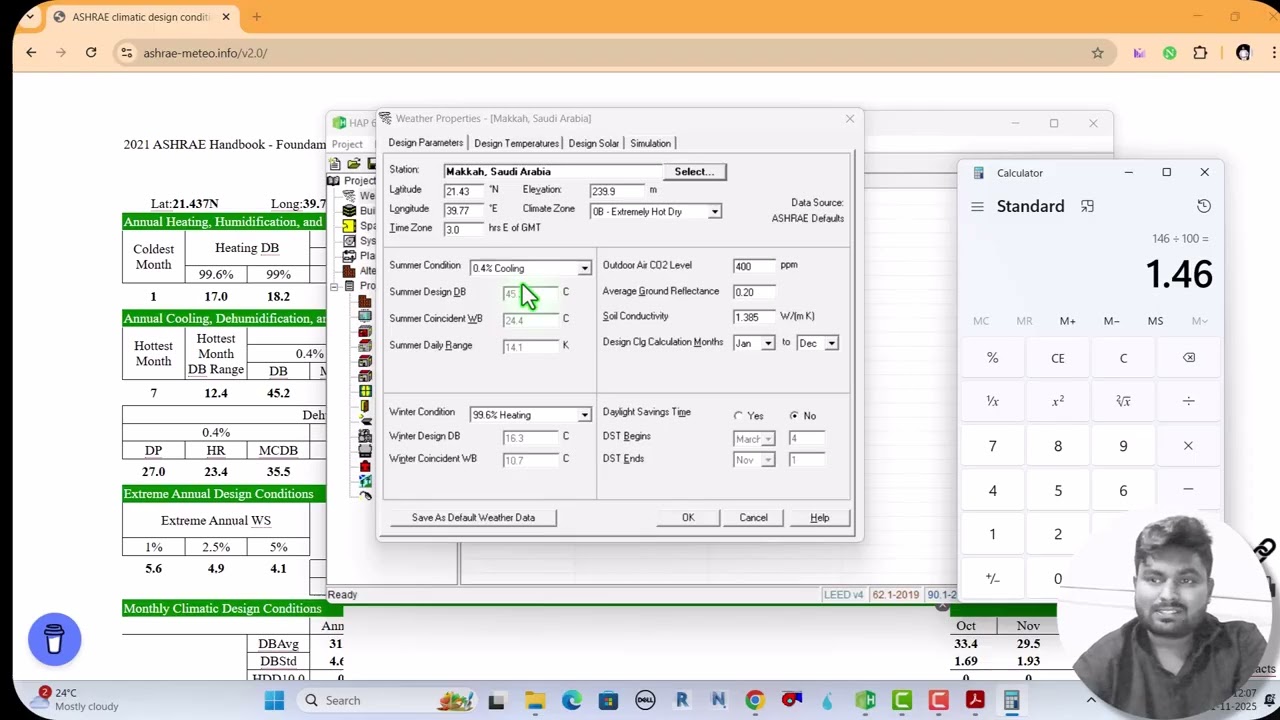Screen dimensions: 1280x720
Task: Switch to the Simulation tab
Action: [x=650, y=143]
